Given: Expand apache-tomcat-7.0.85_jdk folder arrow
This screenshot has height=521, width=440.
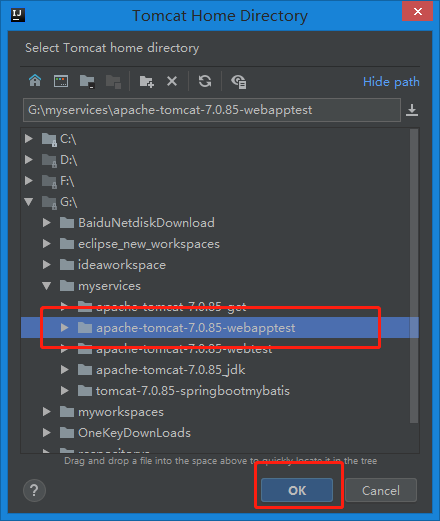Looking at the screenshot, I should click(x=65, y=370).
